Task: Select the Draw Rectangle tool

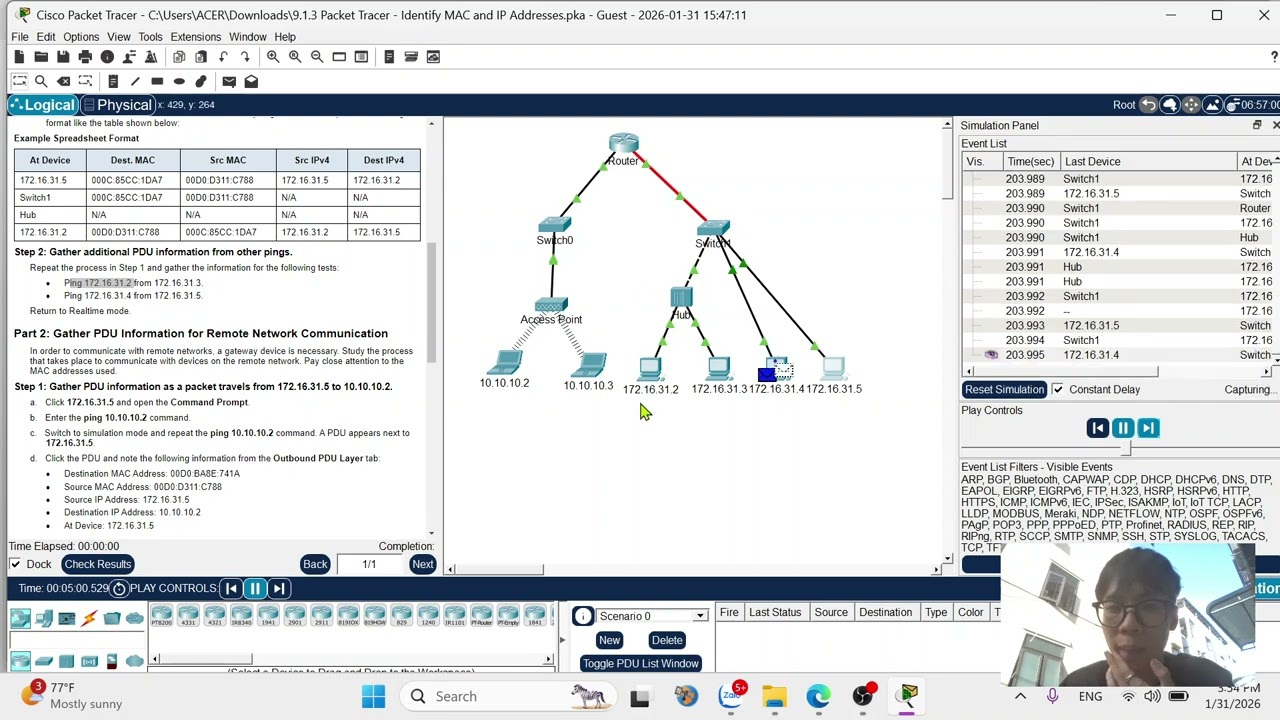Action: (x=157, y=81)
